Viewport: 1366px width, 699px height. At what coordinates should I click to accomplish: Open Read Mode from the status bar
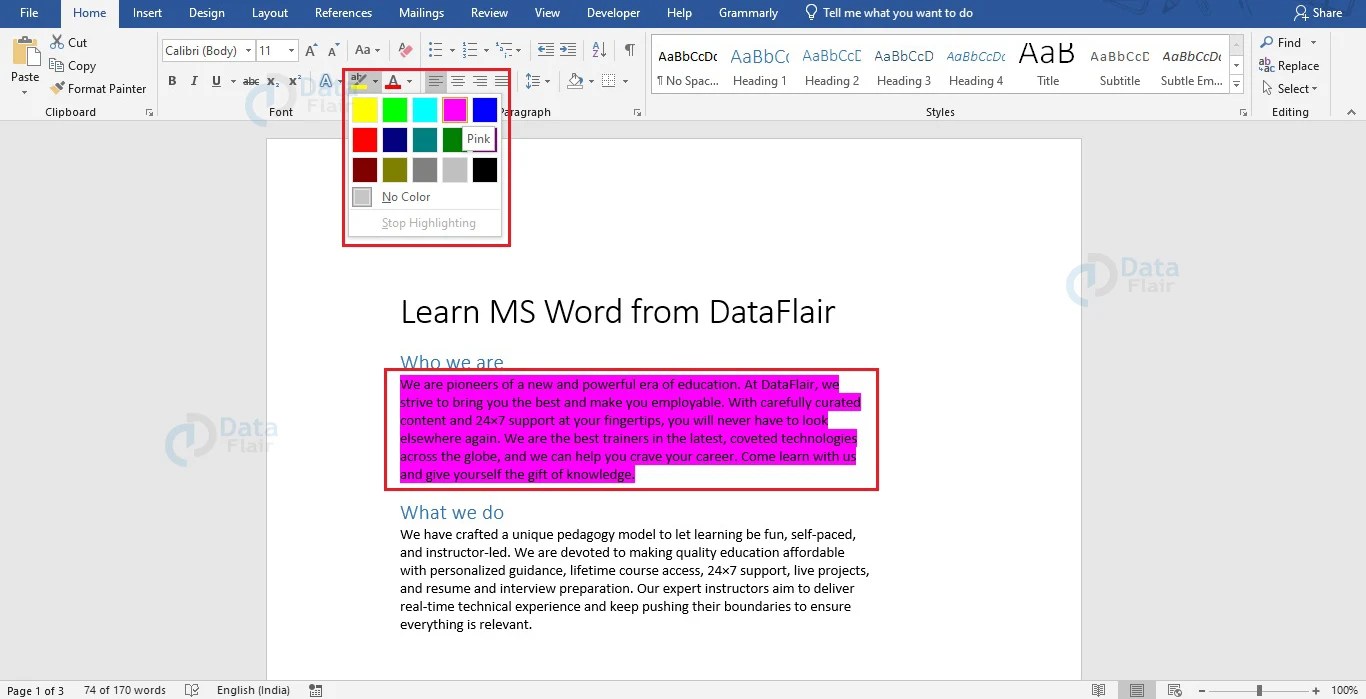point(1098,689)
